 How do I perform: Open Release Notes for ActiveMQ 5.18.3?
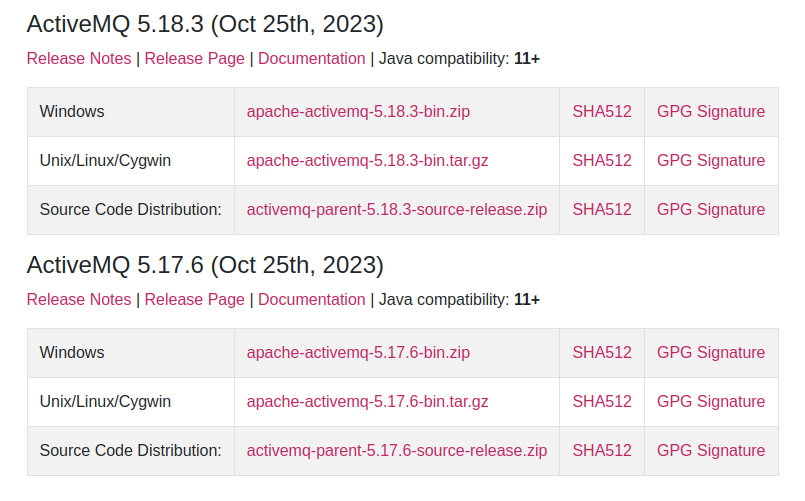(x=79, y=59)
